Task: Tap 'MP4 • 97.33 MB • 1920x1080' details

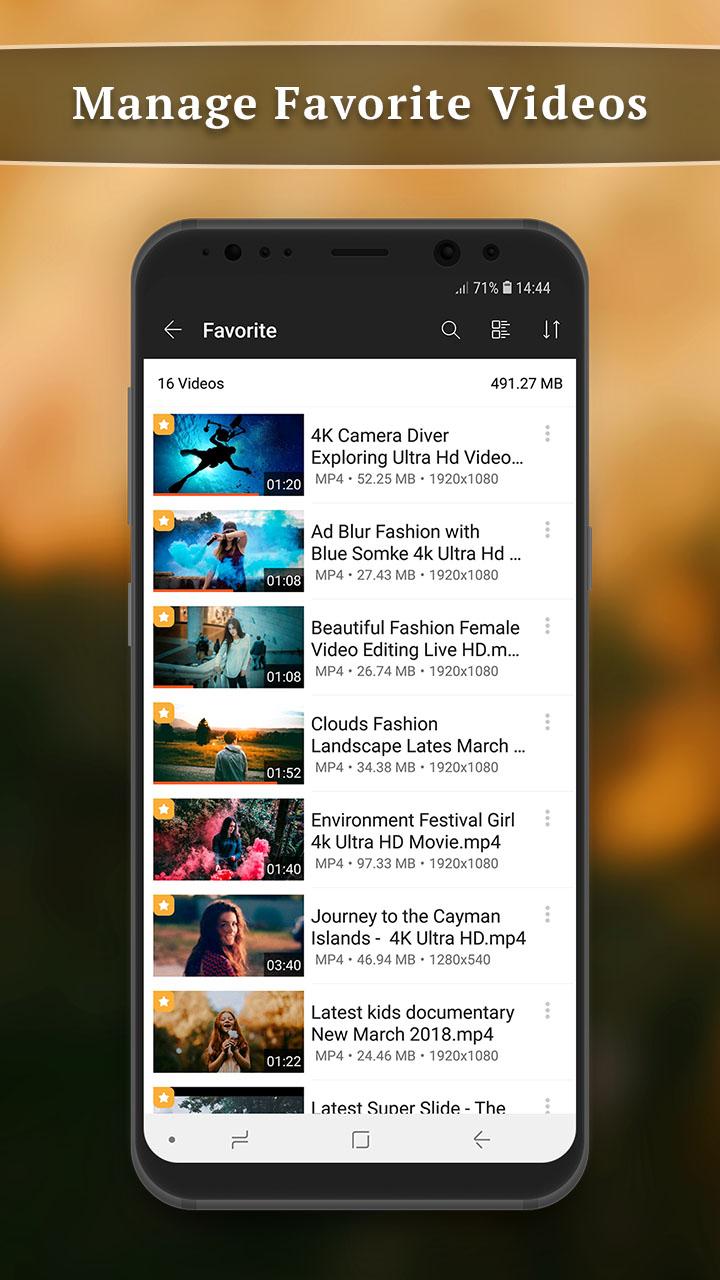Action: pyautogui.click(x=407, y=863)
